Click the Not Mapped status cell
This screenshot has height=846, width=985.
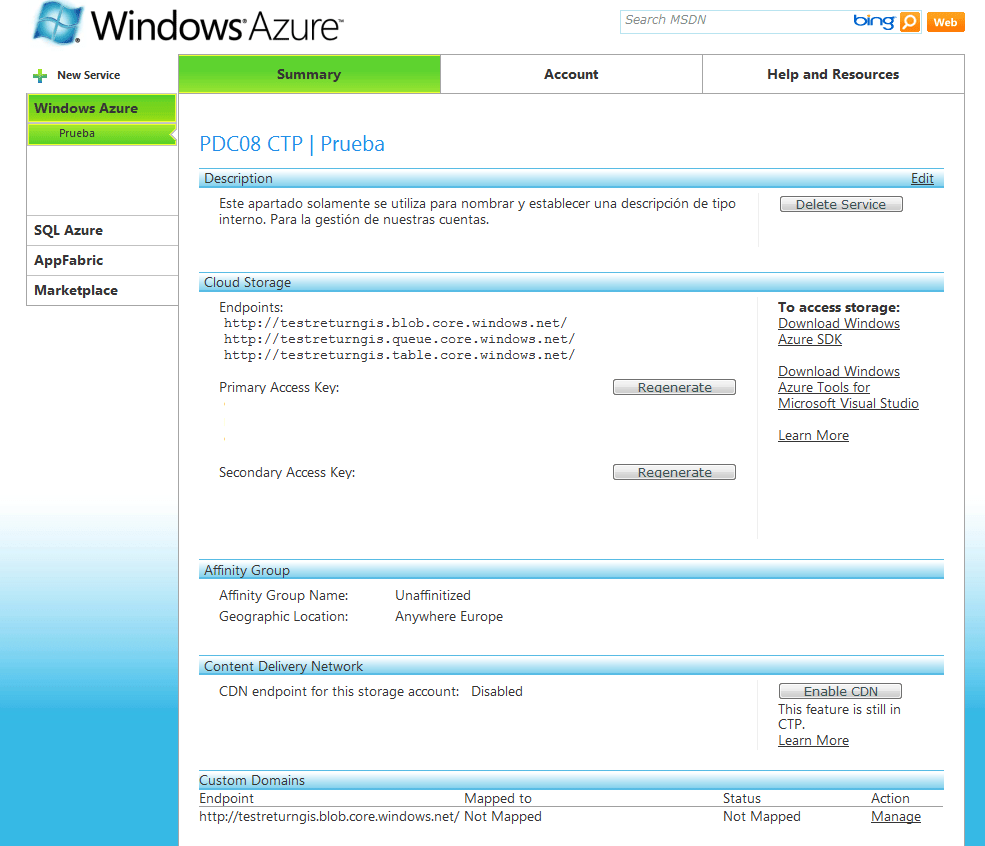click(x=761, y=816)
